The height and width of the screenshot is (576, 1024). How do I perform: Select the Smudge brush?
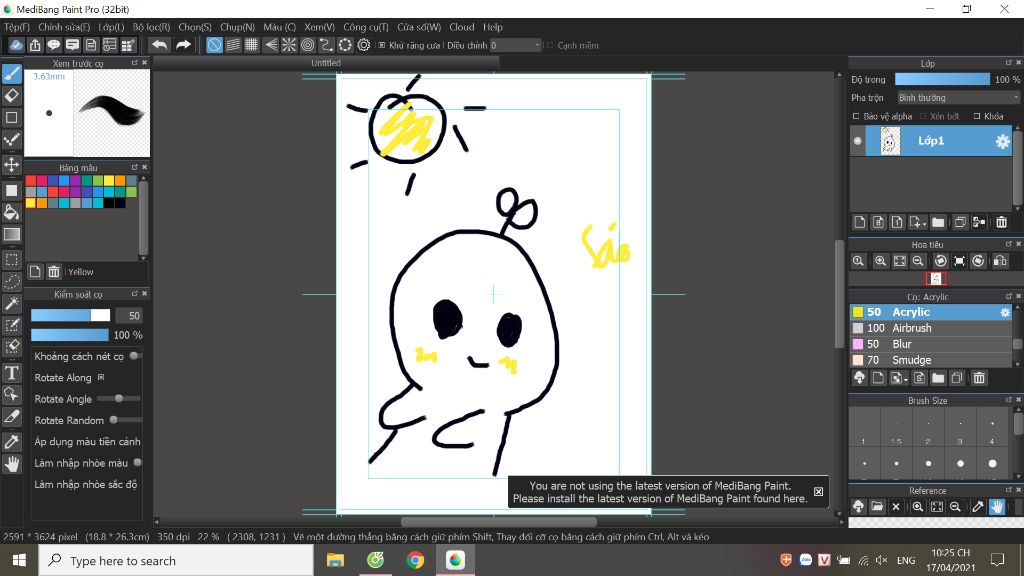click(931, 360)
